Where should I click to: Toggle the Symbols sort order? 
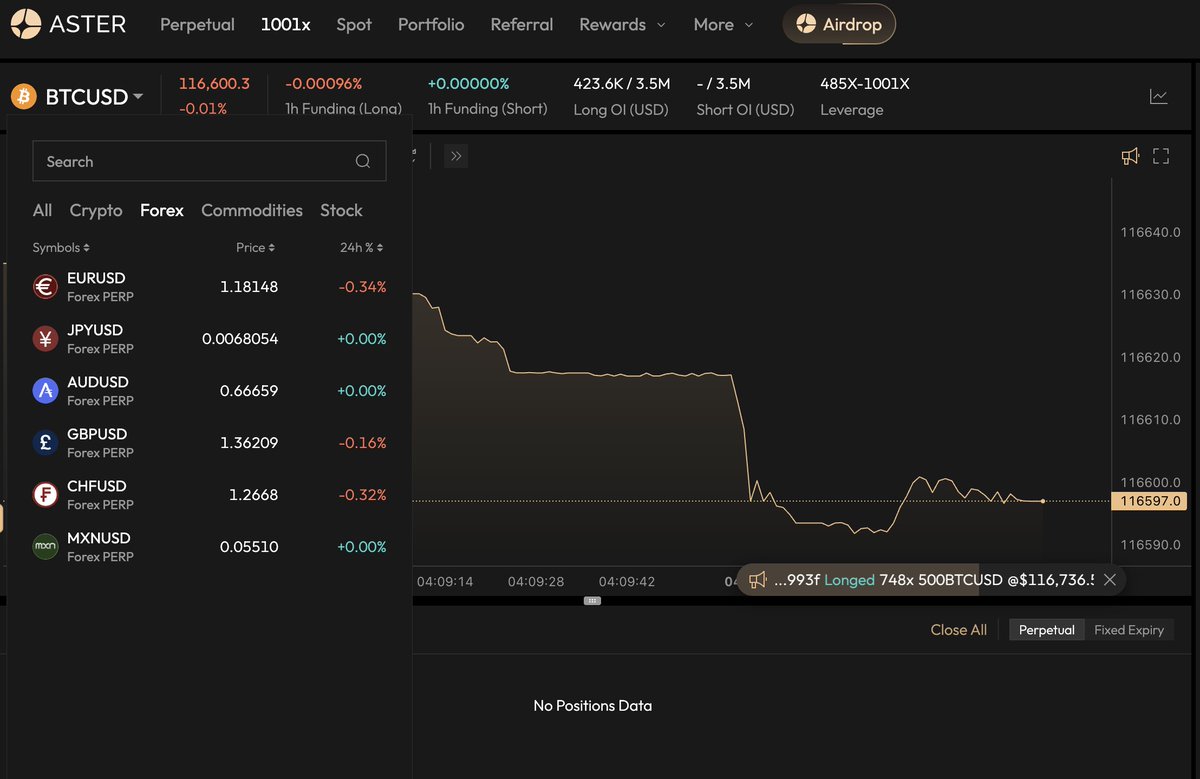coord(61,247)
